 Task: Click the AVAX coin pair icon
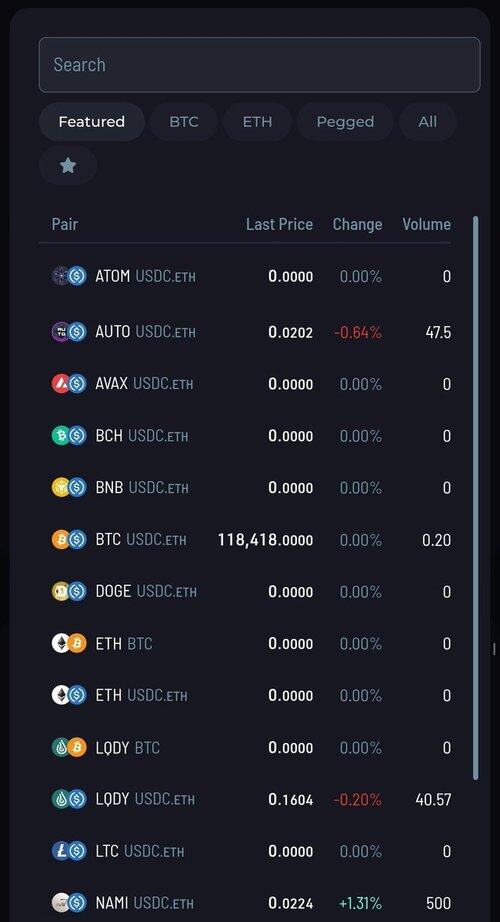point(69,383)
